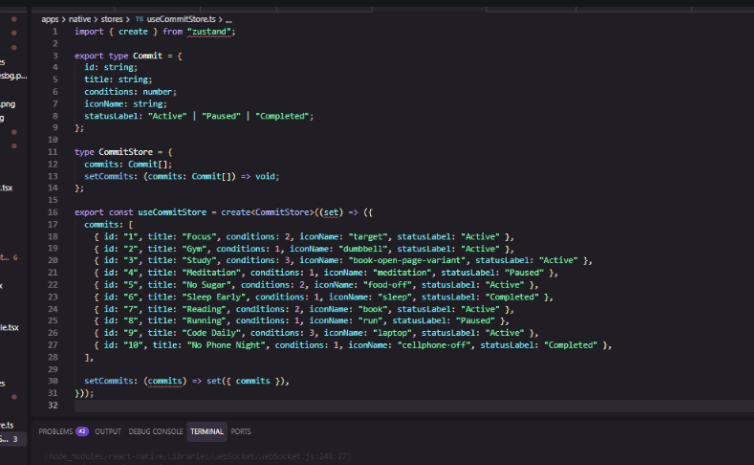Click the empty highlighted line 32
The width and height of the screenshot is (754, 465).
click(414, 406)
